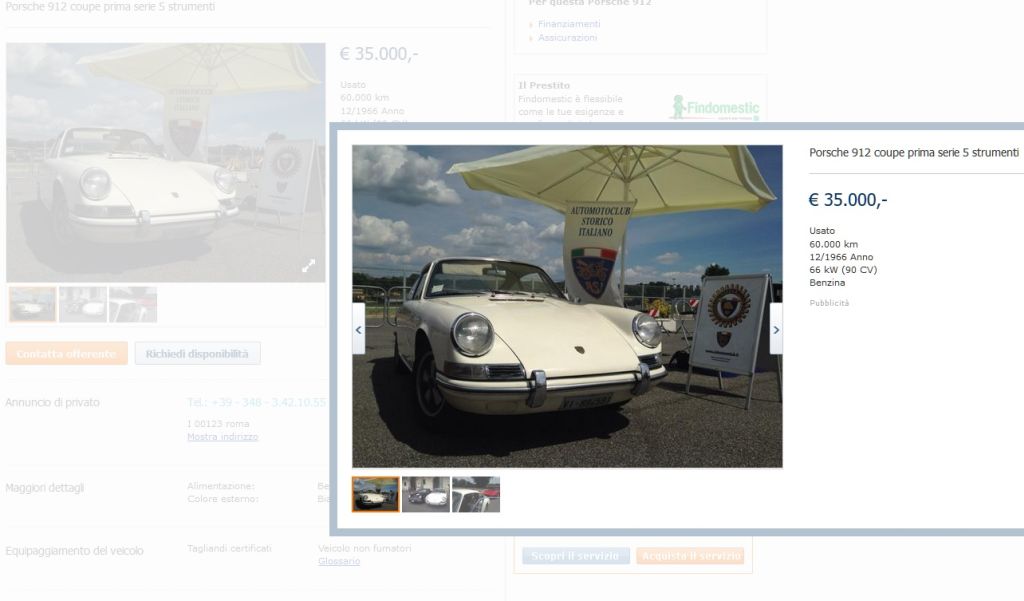Click the Maggiori dettagli heading
This screenshot has width=1024, height=601.
(x=44, y=488)
